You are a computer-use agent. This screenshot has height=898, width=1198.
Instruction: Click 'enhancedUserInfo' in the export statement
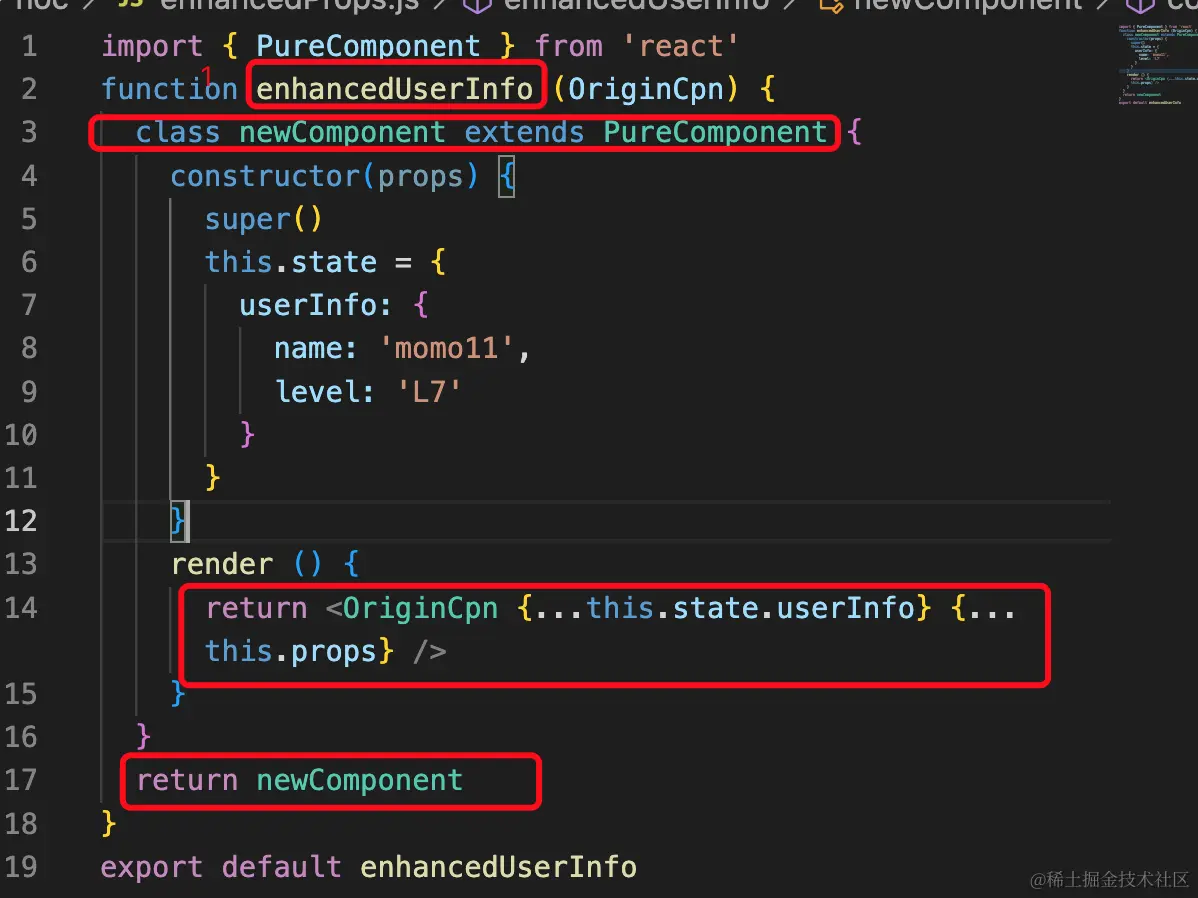498,867
